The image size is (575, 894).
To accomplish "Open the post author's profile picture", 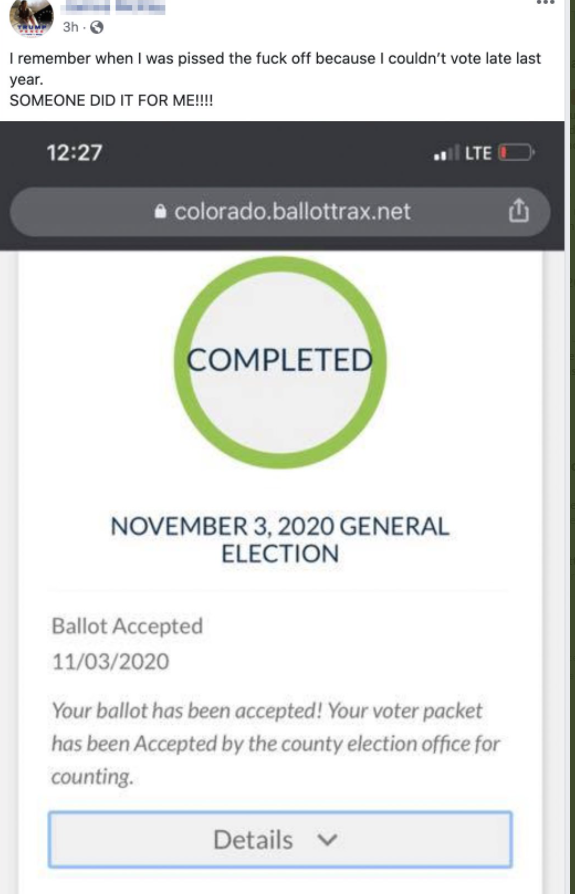I will 31,17.
